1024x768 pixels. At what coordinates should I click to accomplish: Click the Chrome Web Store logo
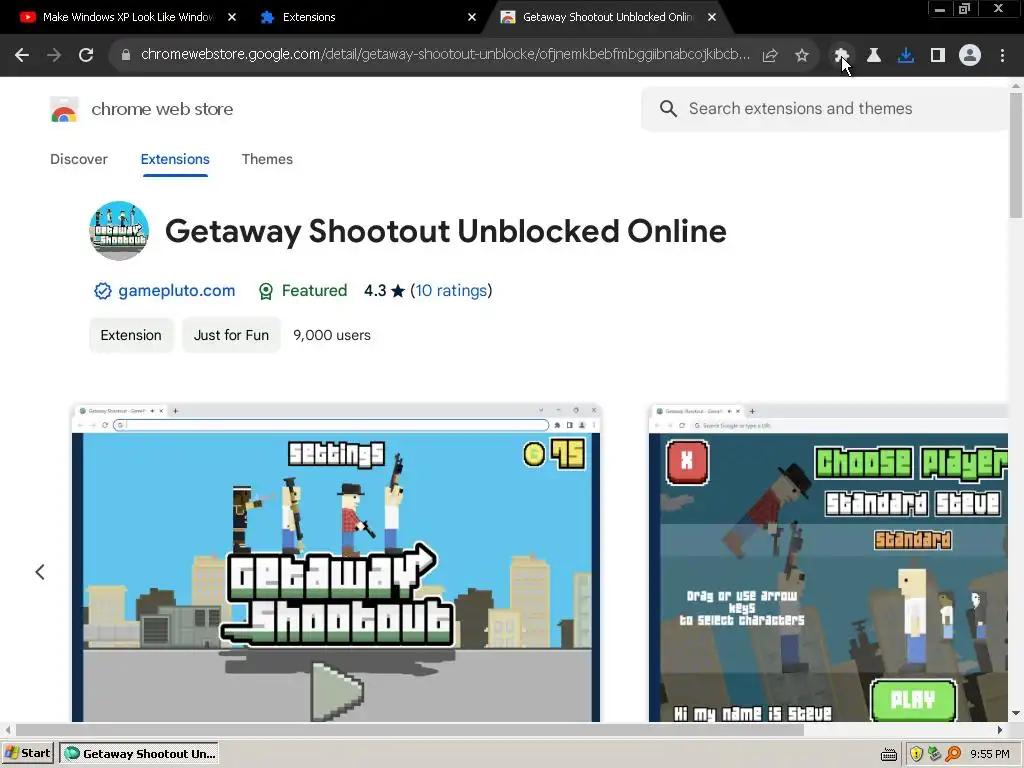[x=64, y=109]
